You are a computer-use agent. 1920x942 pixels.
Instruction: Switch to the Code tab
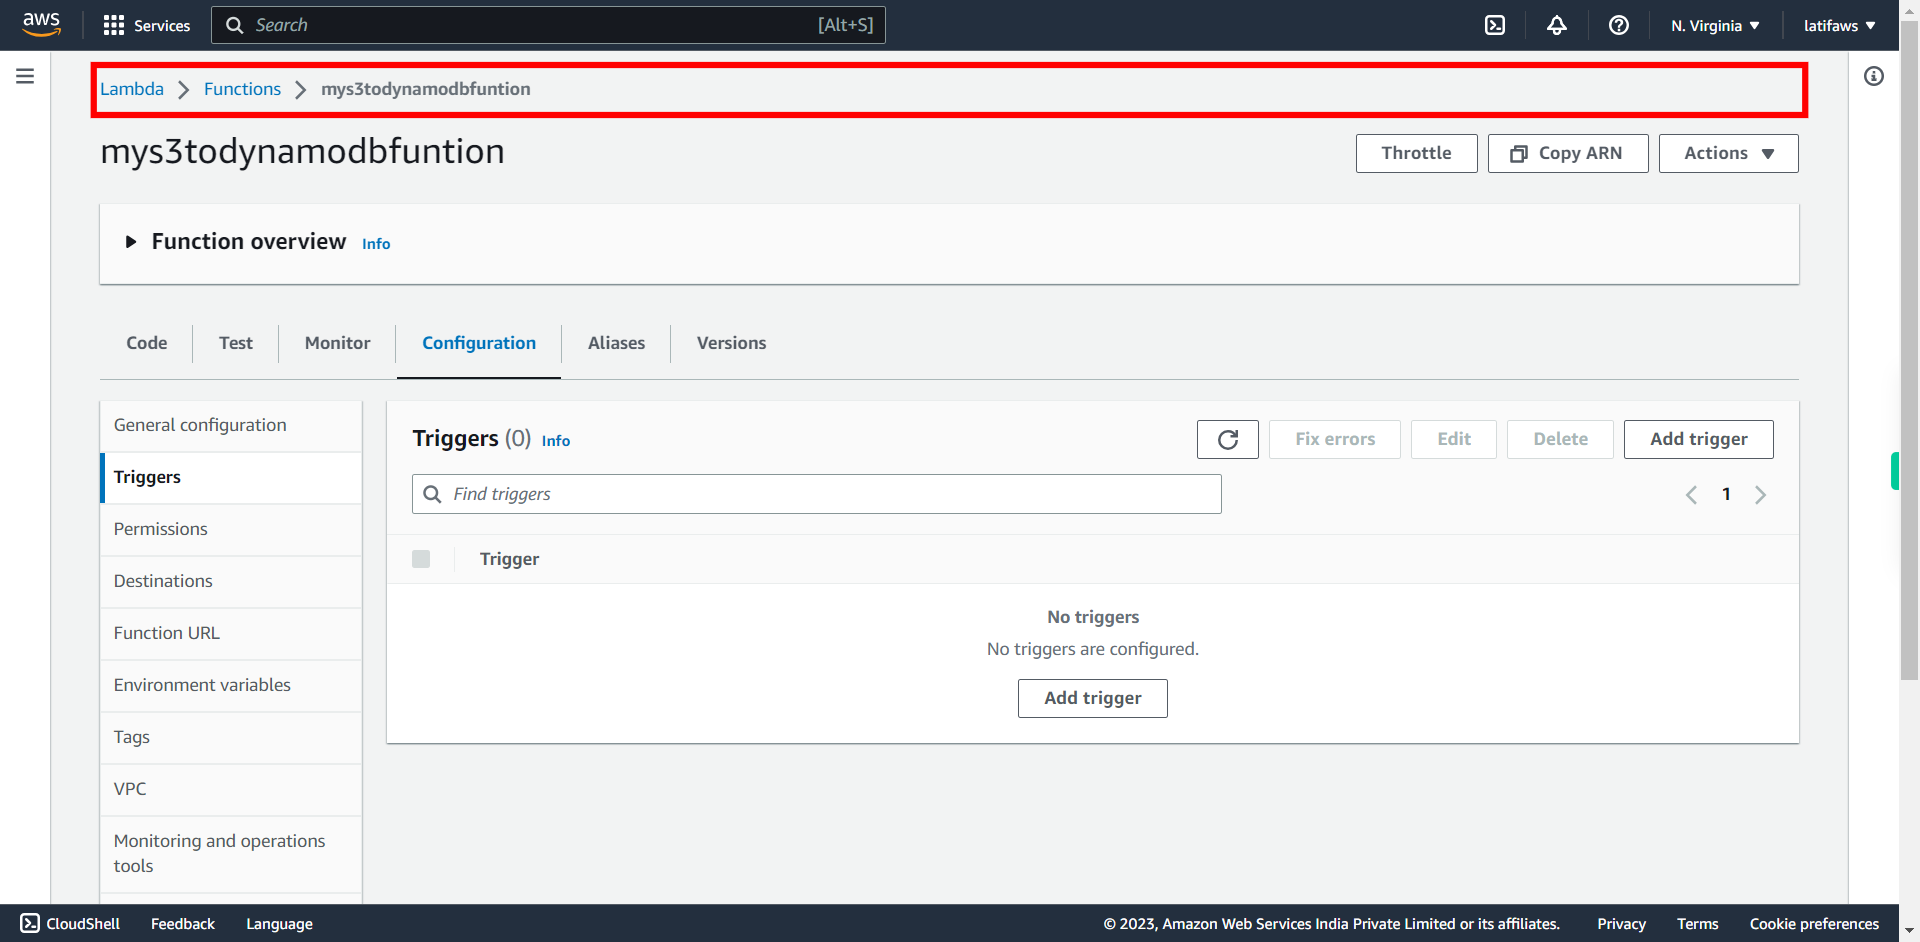click(147, 343)
